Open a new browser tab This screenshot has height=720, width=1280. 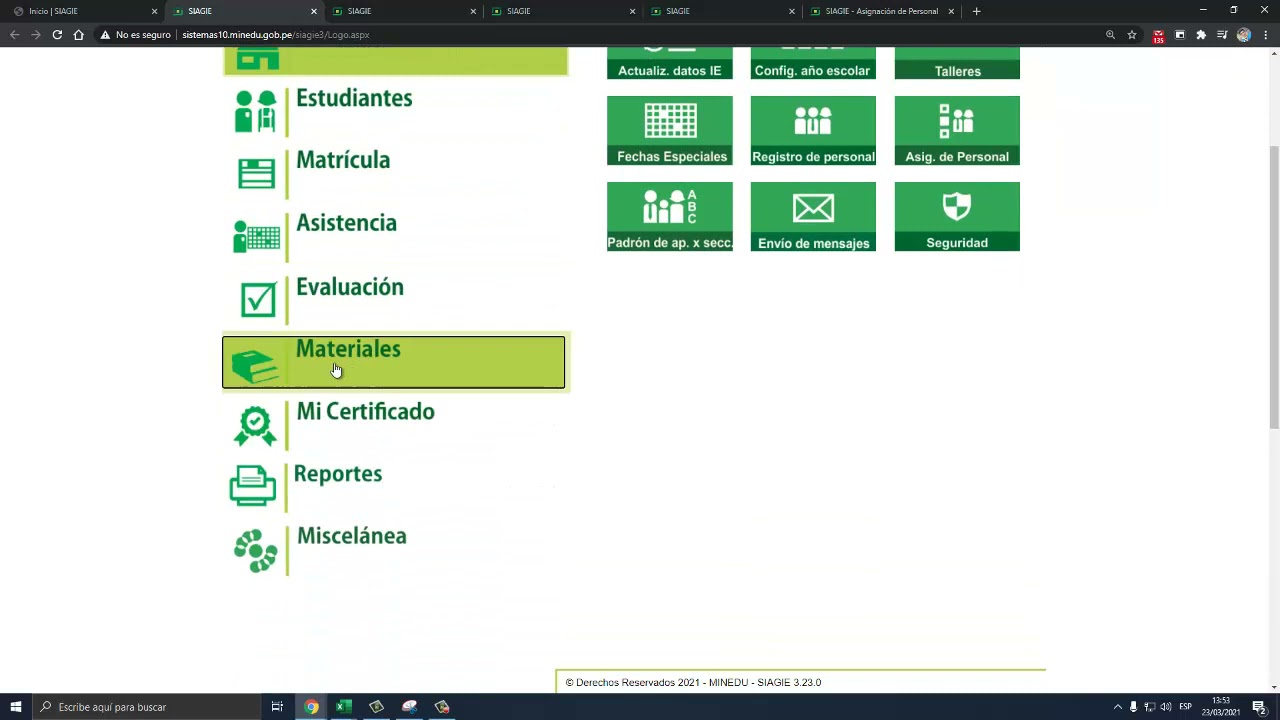click(976, 11)
